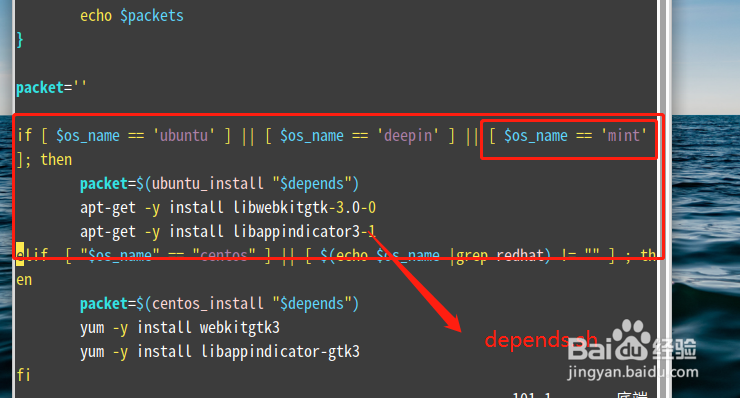
Task: Click the 'ubuntu' string in the if condition
Action: 184,136
